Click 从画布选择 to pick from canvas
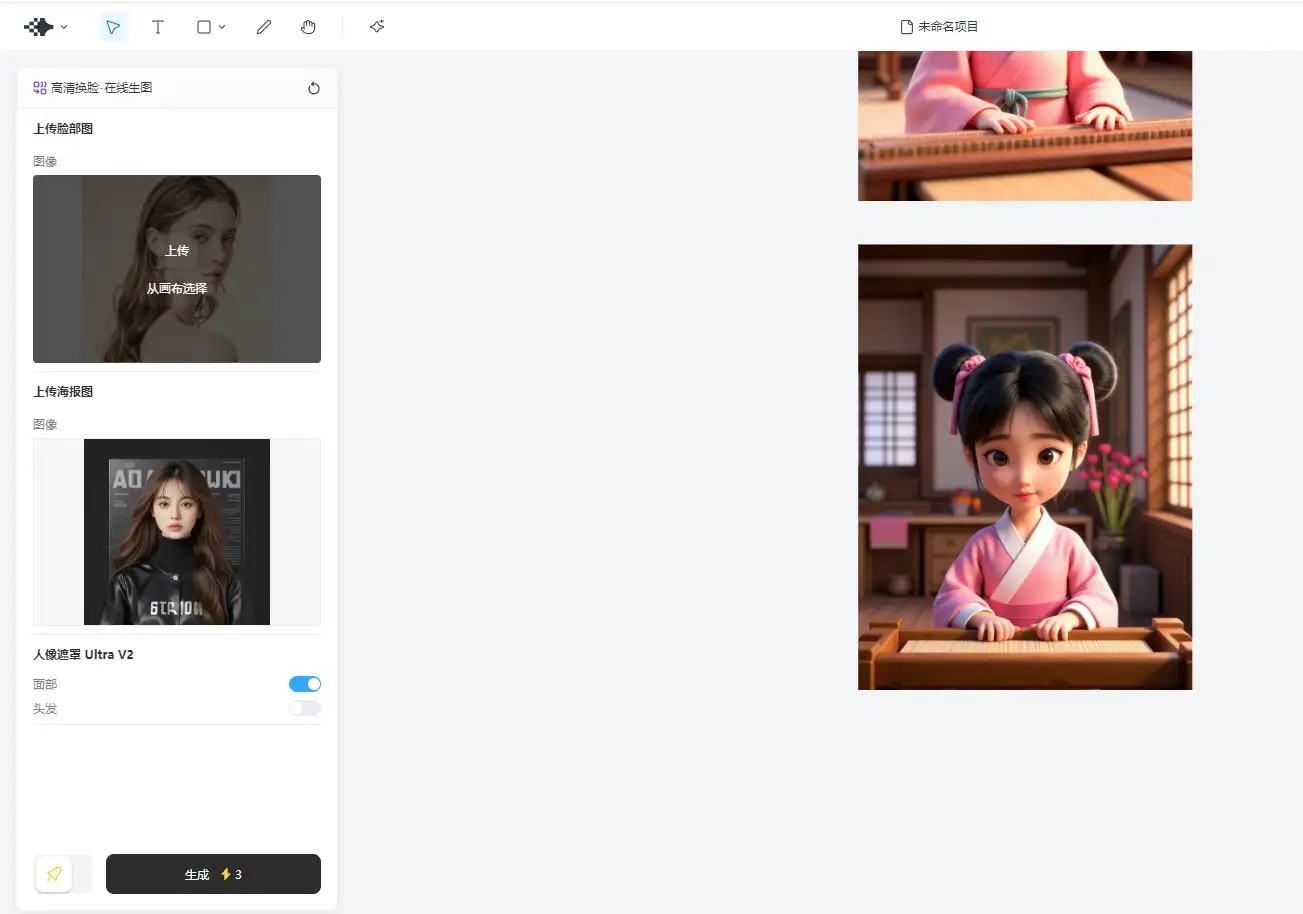 [177, 289]
